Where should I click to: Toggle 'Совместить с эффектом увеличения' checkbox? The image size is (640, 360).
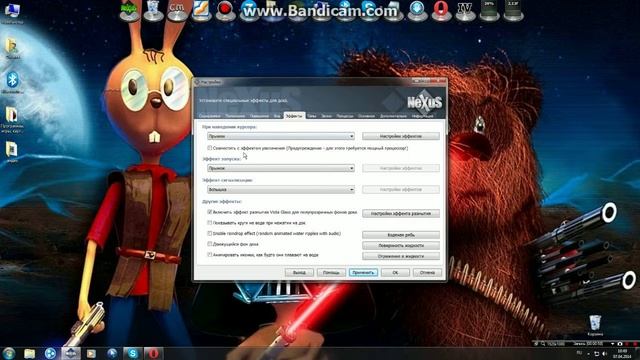[210, 148]
